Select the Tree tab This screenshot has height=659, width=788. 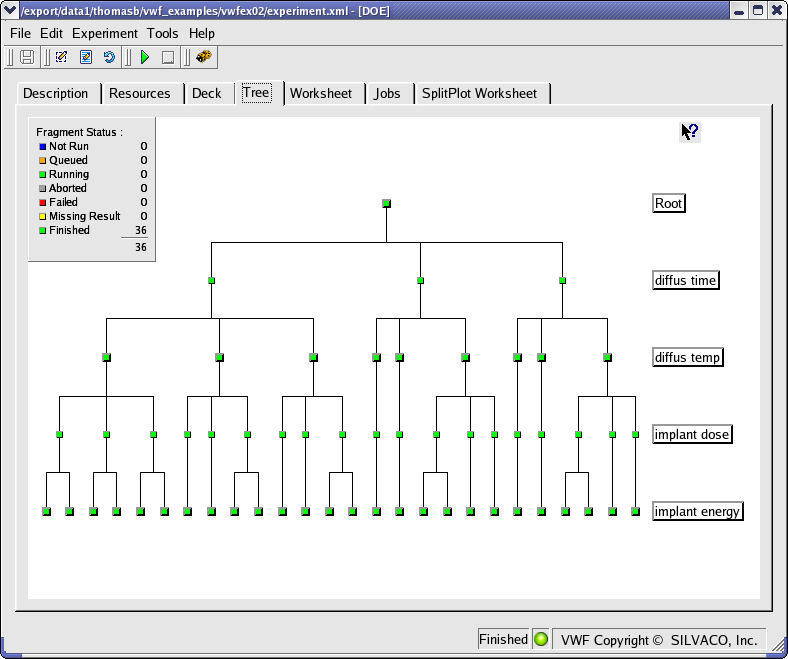coord(256,92)
